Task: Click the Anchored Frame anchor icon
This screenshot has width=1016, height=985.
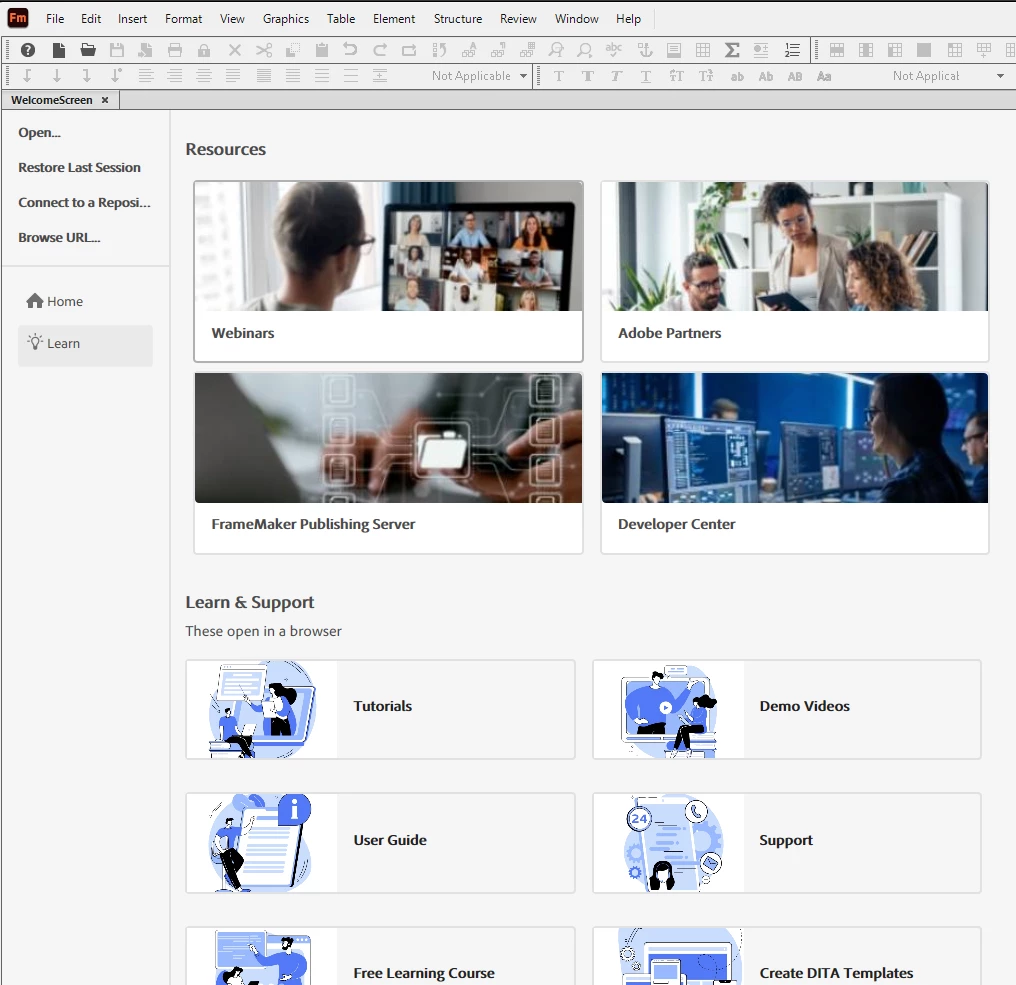Action: [645, 50]
